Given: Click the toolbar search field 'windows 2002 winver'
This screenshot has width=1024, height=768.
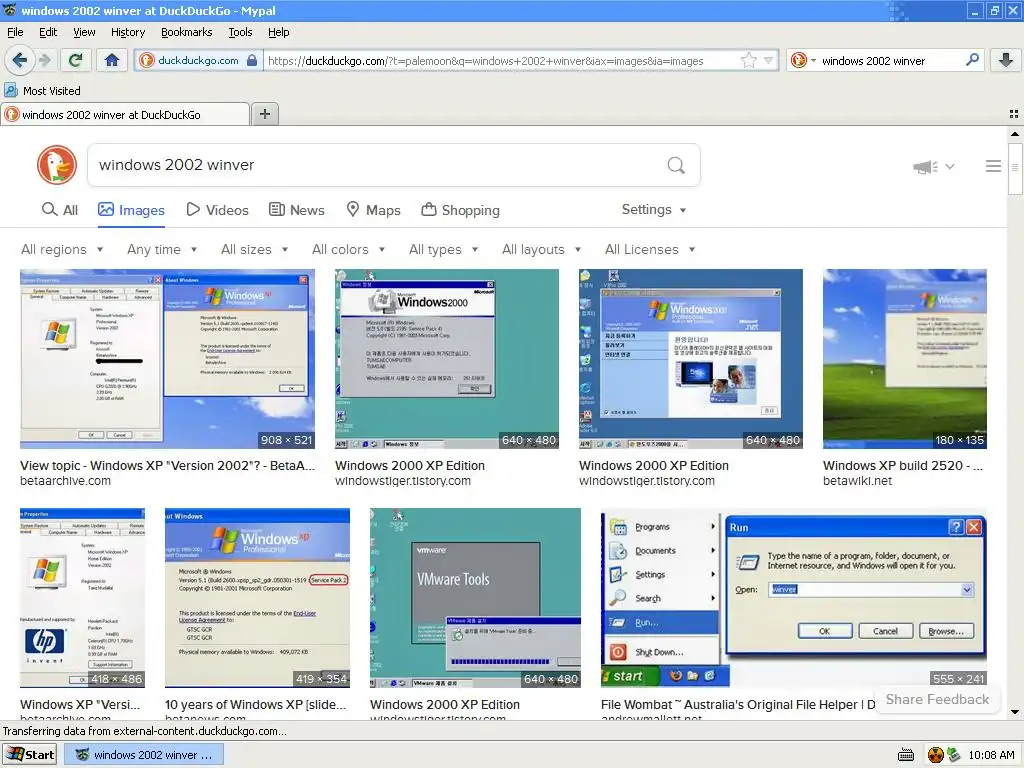Looking at the screenshot, I should pyautogui.click(x=888, y=61).
